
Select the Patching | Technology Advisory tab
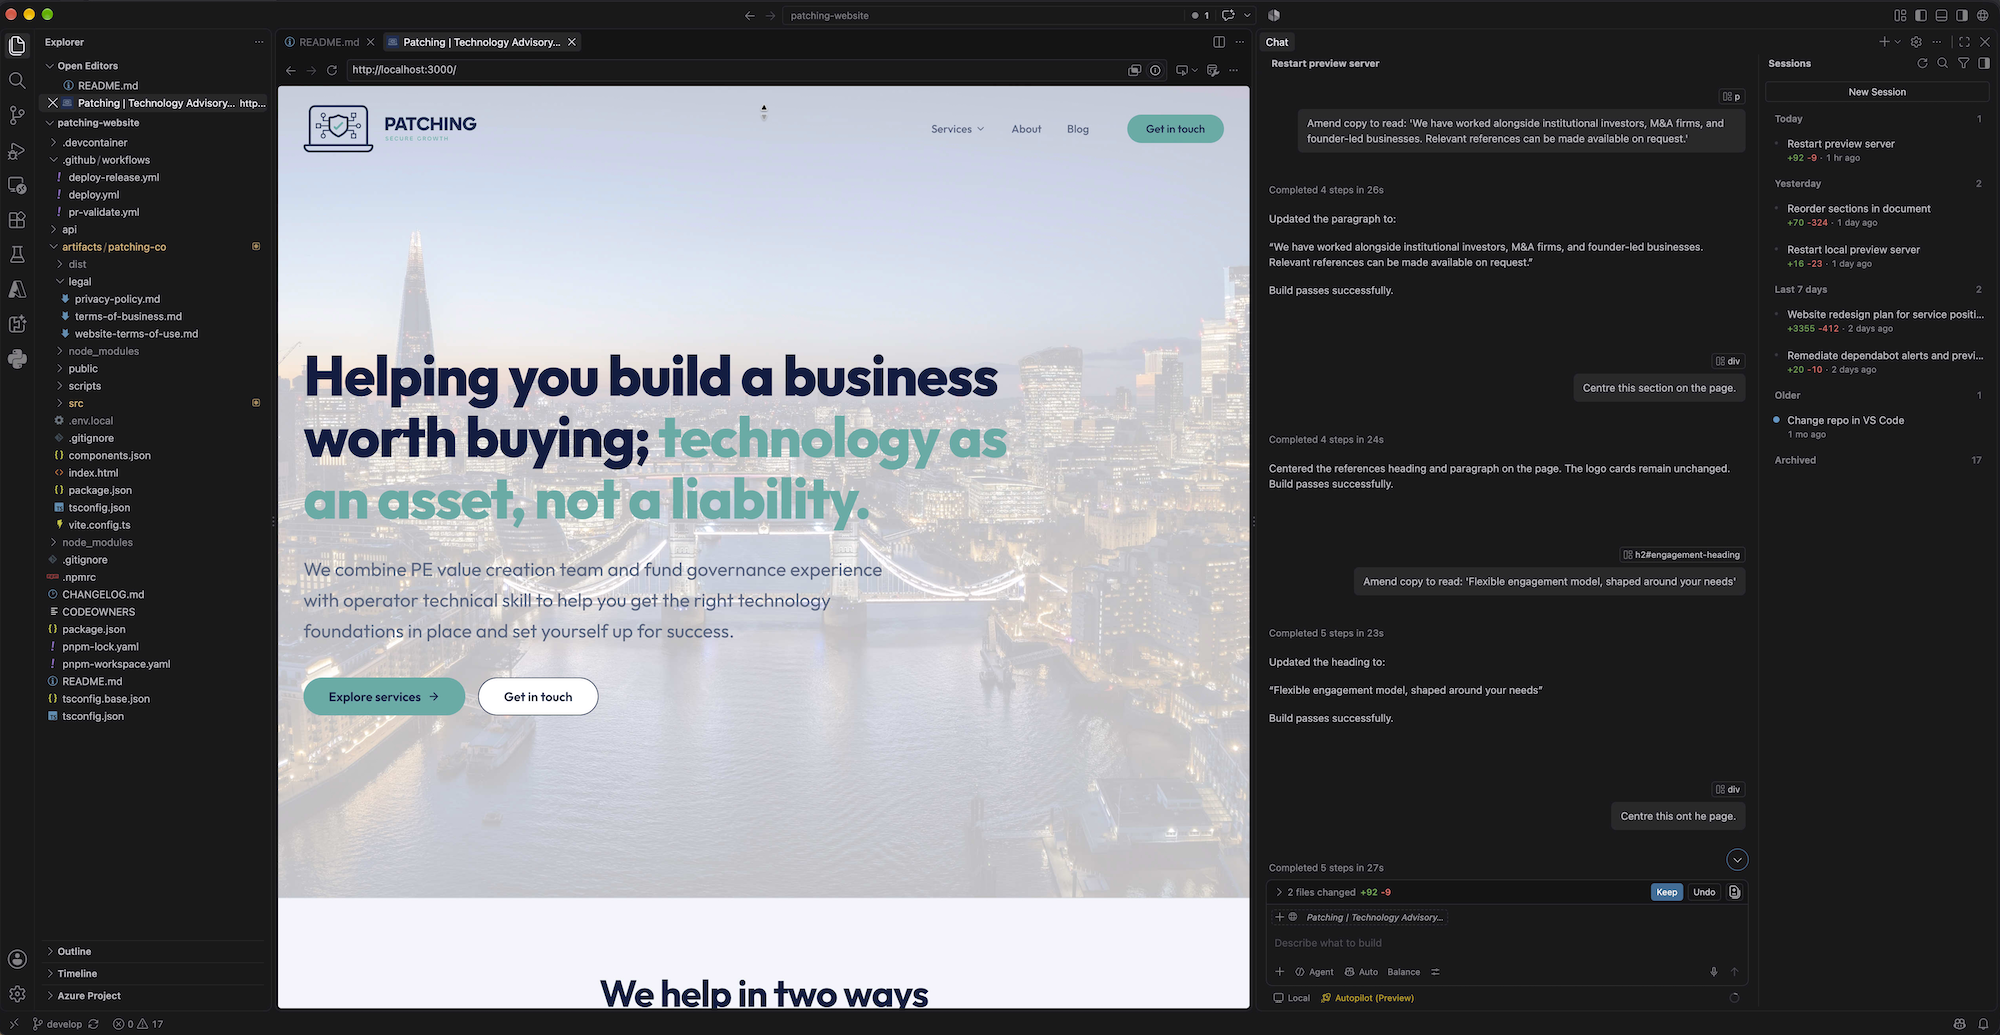click(481, 42)
